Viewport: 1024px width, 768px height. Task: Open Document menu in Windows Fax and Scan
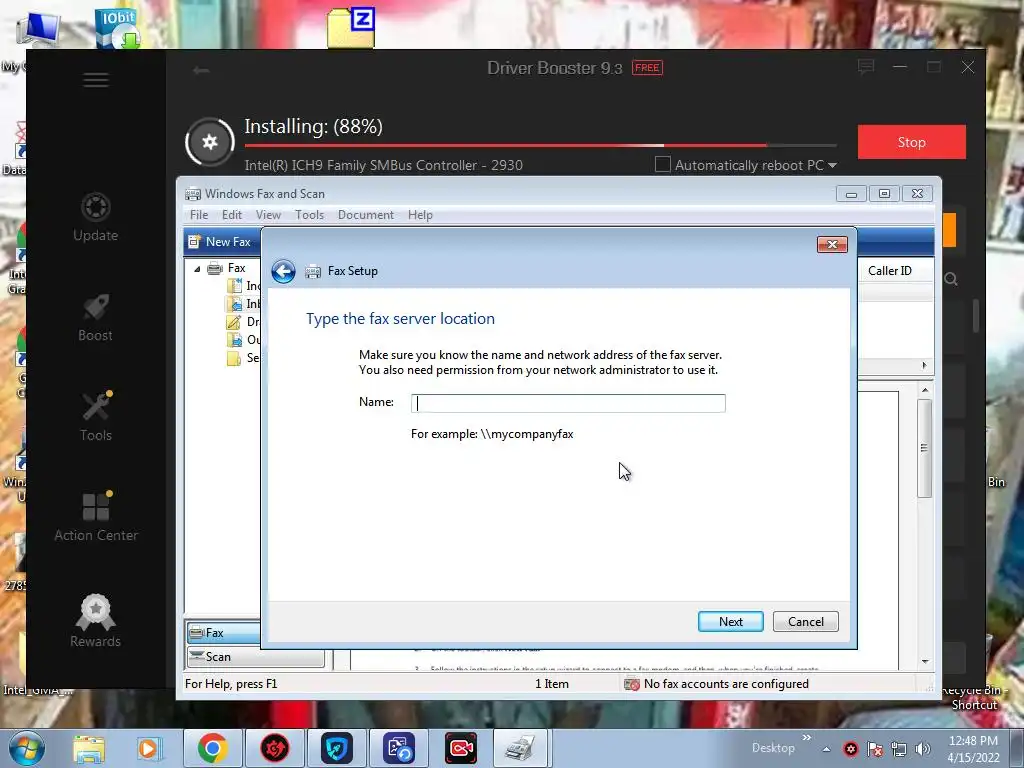tap(366, 215)
